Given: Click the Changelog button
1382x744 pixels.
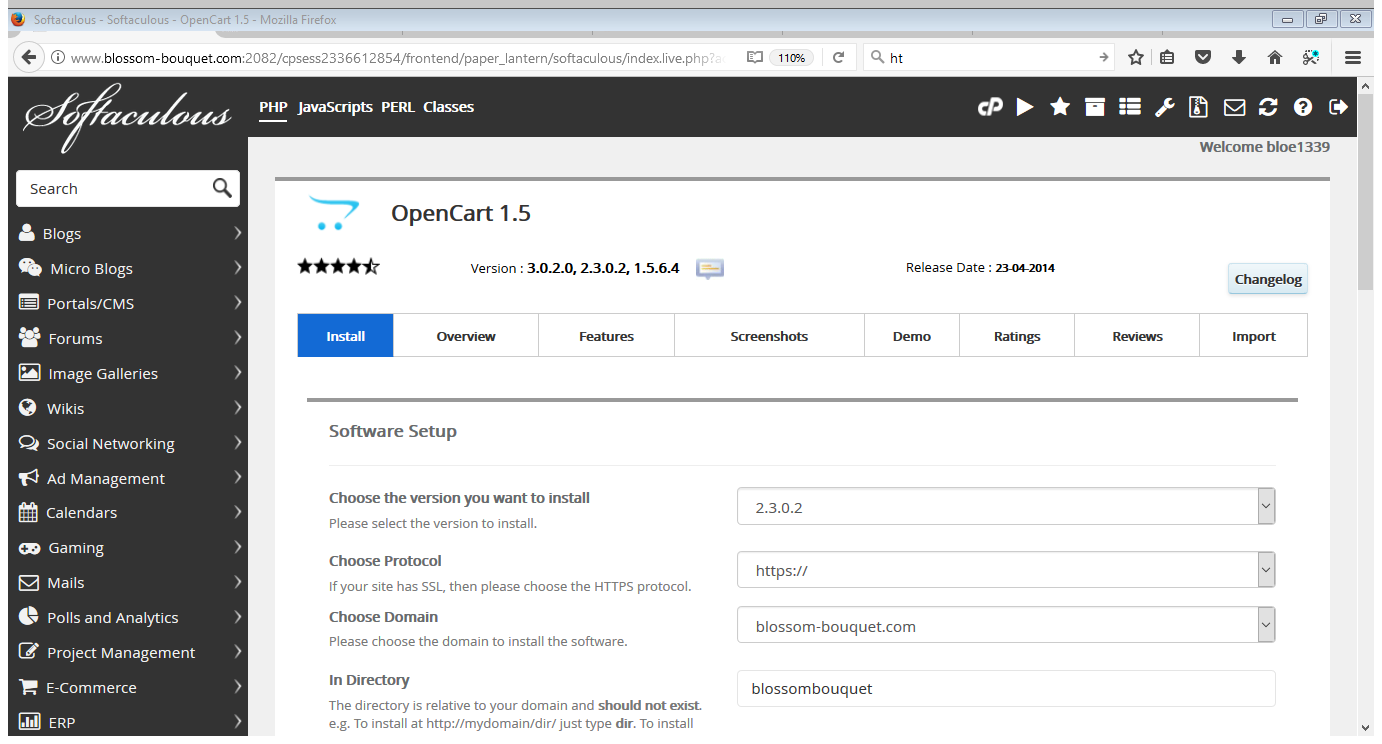Looking at the screenshot, I should coord(1268,279).
